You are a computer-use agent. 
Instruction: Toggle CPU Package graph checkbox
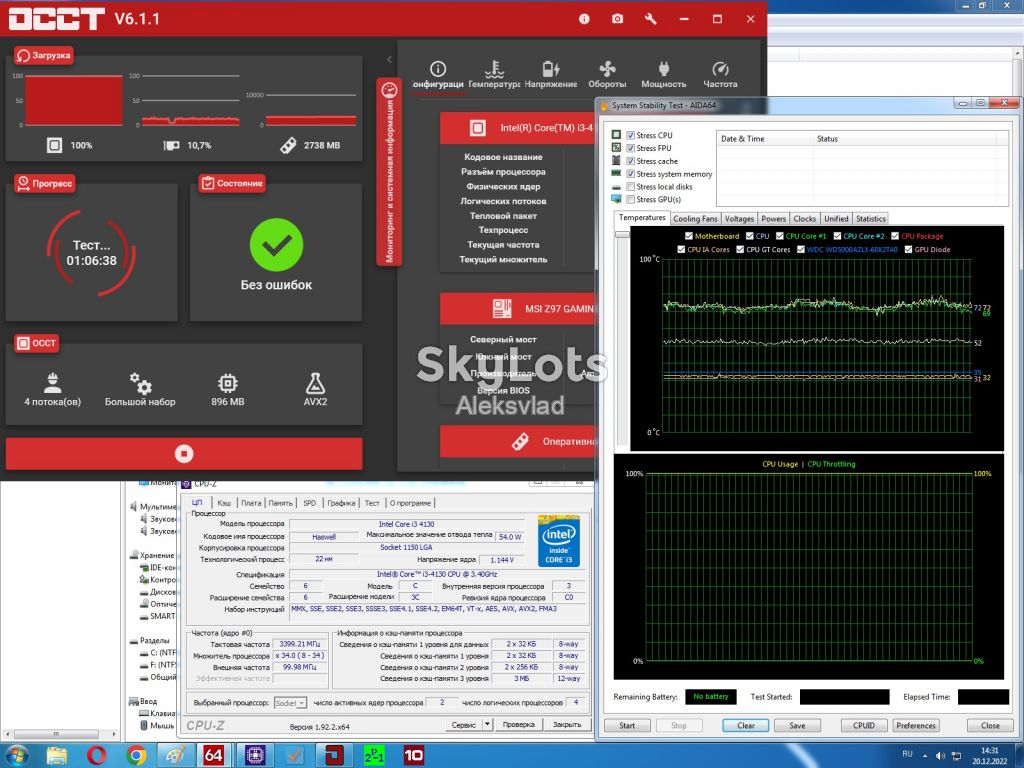tap(895, 236)
